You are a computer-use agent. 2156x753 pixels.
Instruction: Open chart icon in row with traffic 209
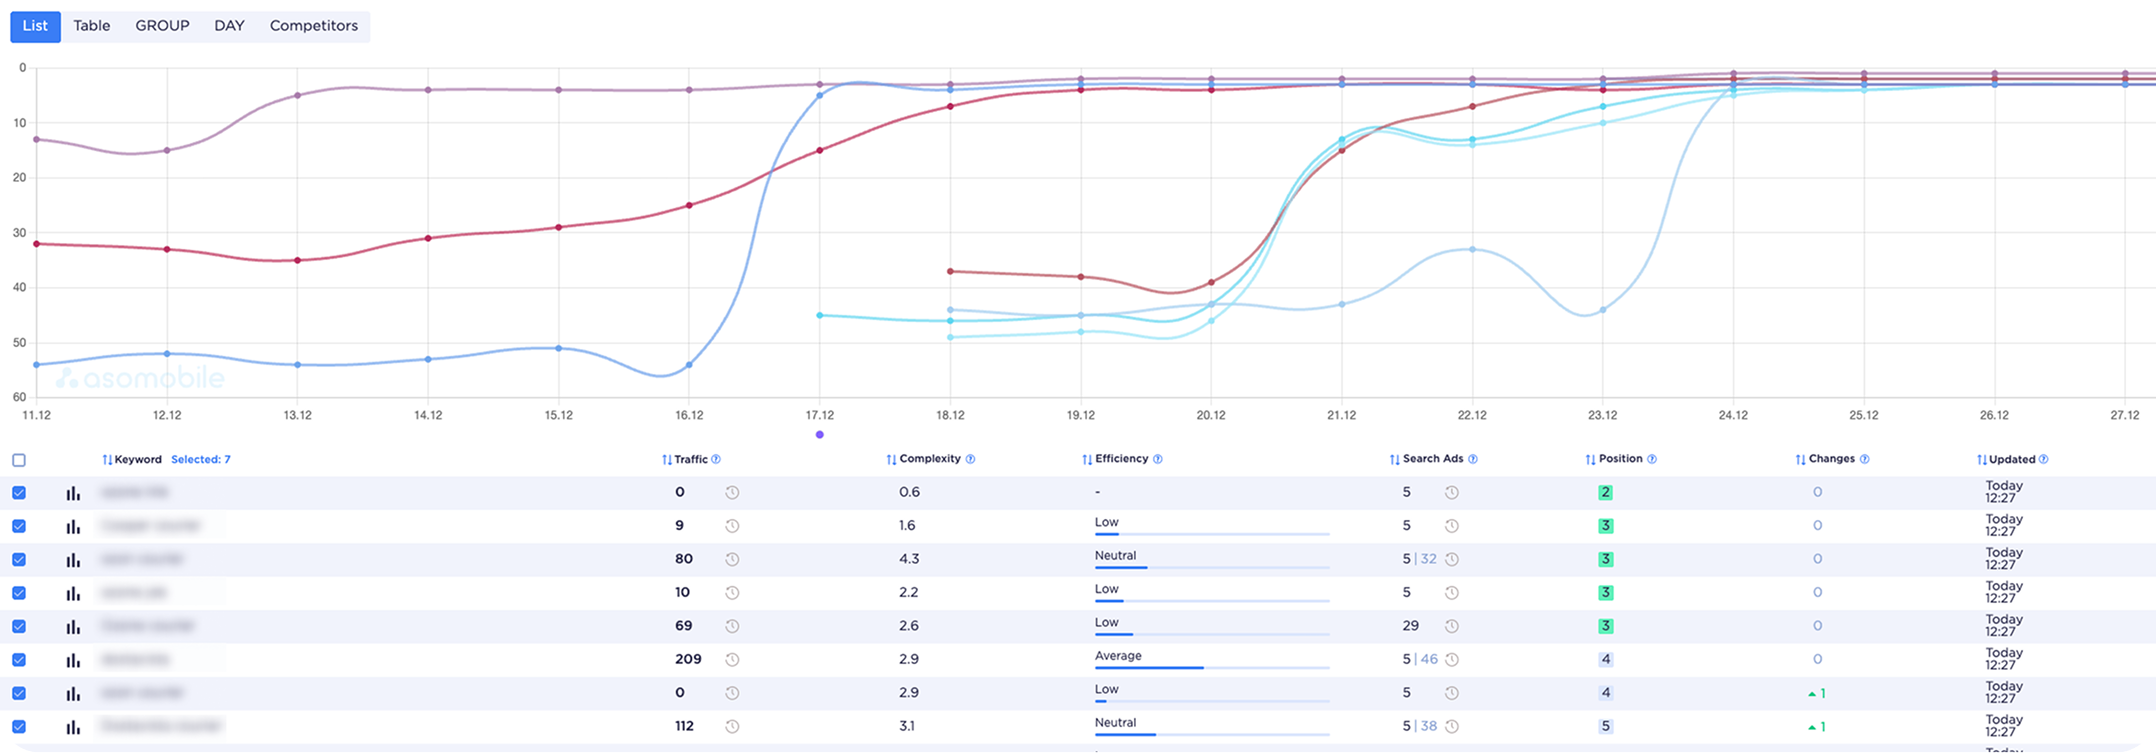(x=73, y=661)
